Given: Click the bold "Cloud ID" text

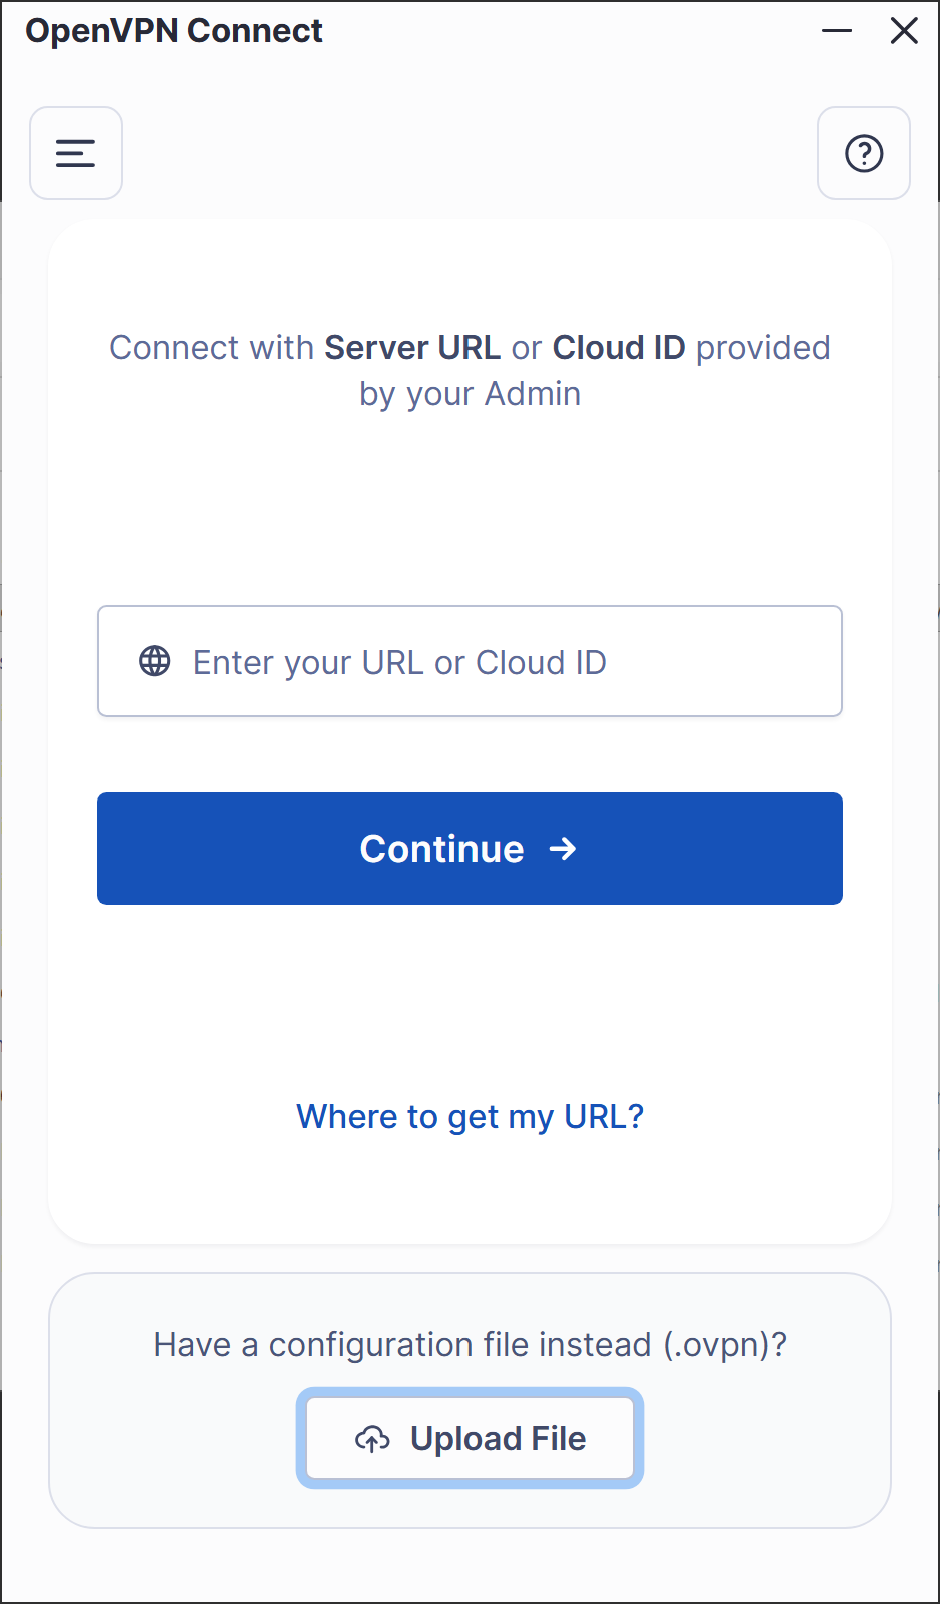Looking at the screenshot, I should 619,348.
